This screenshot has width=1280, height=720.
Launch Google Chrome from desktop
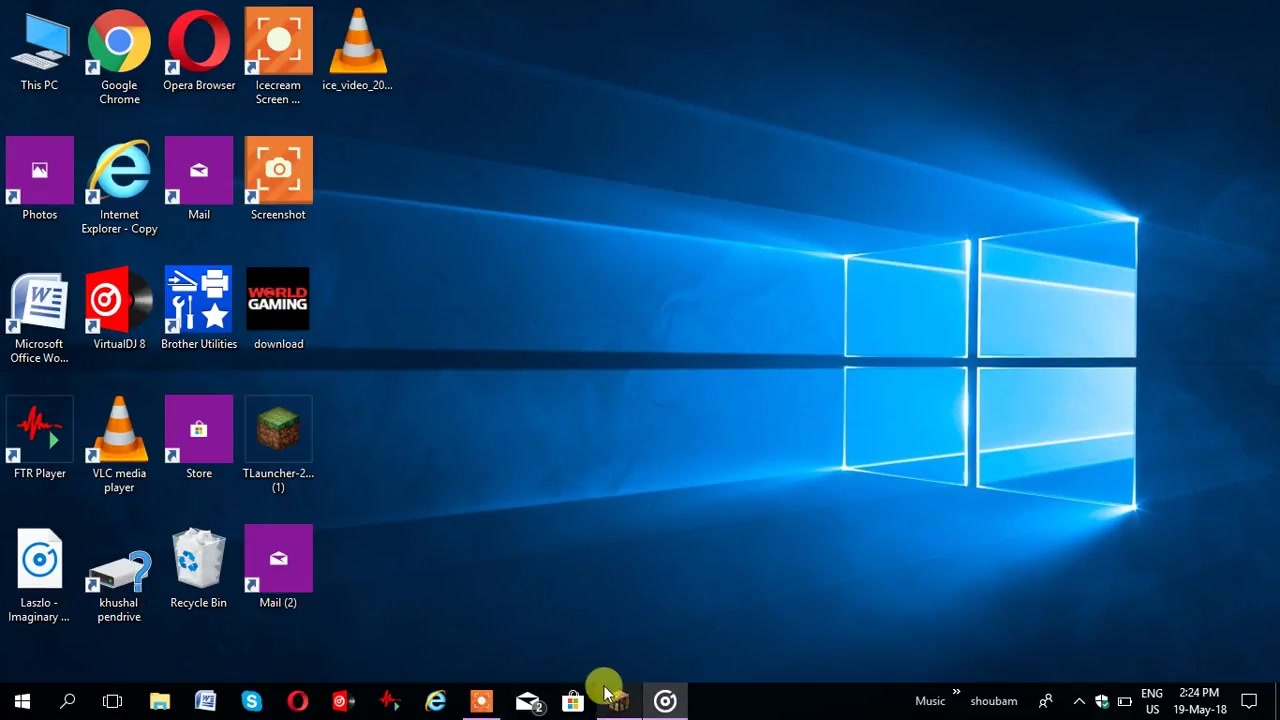pos(119,55)
